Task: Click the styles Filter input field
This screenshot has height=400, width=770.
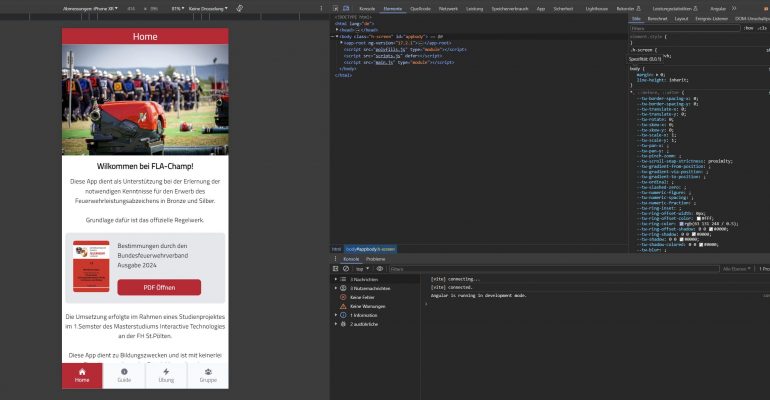Action: 685,28
